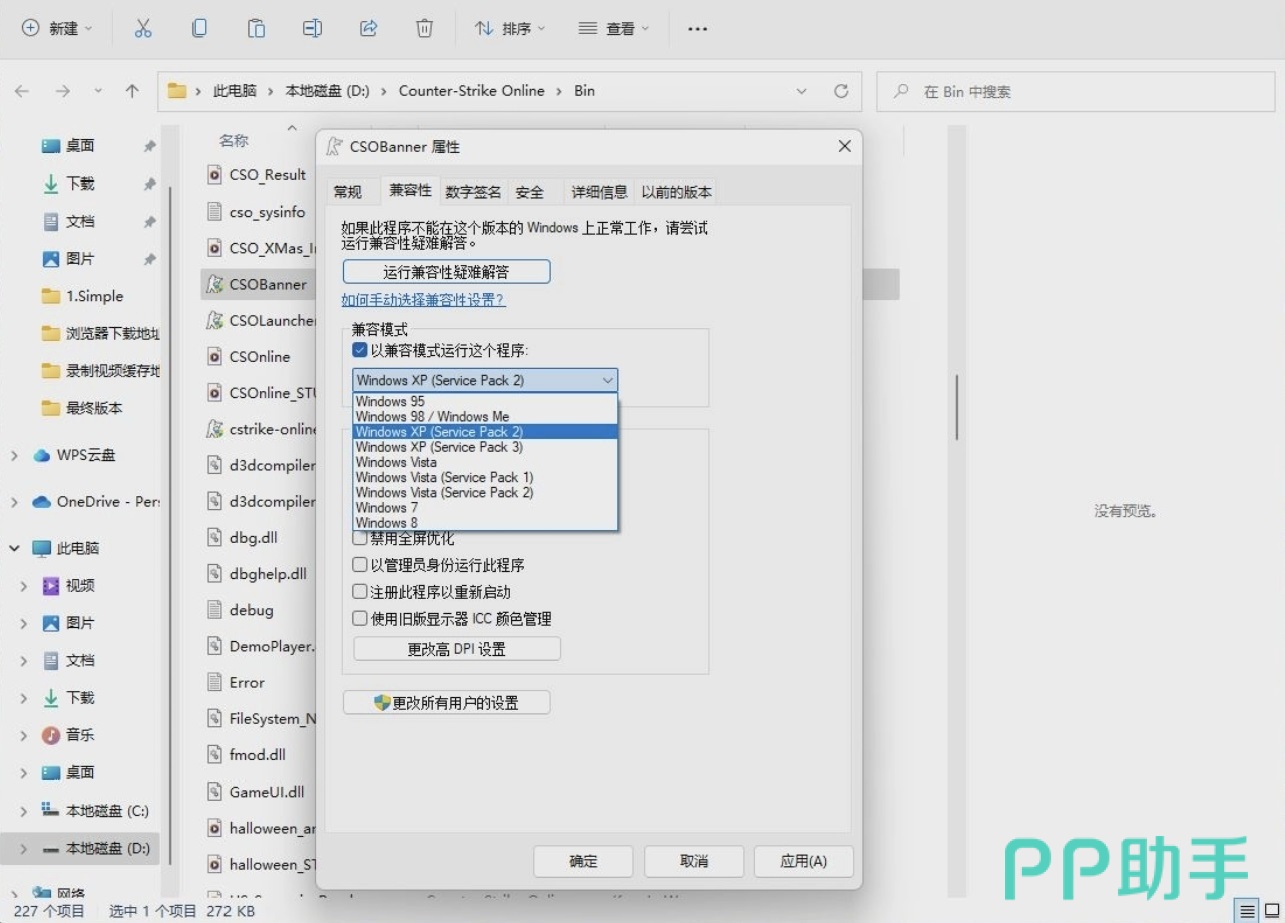Go up one folder level

click(132, 91)
